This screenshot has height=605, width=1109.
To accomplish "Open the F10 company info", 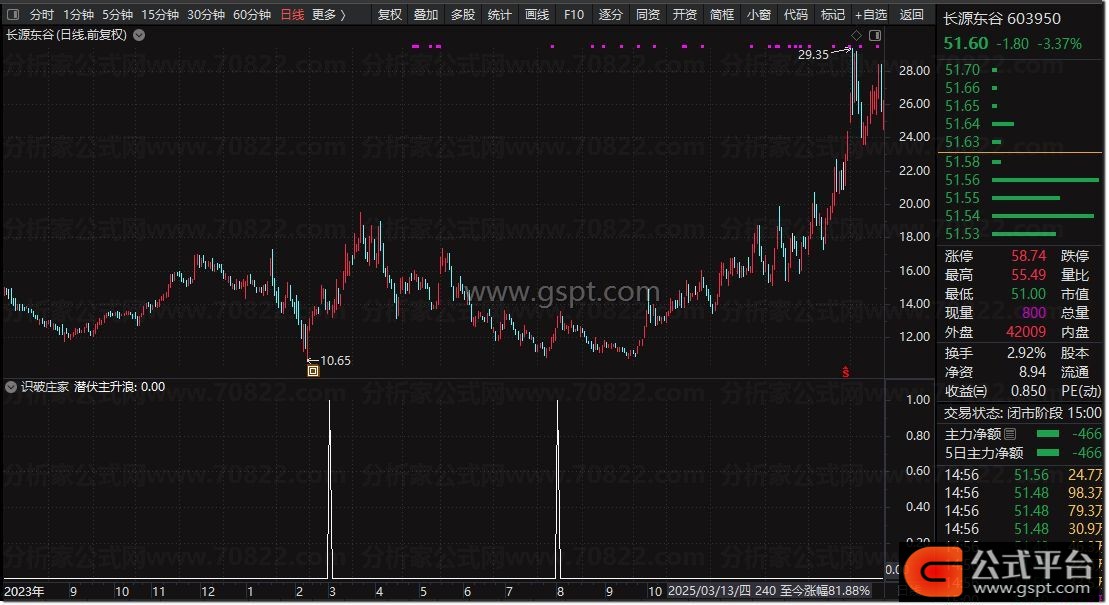I will 574,15.
